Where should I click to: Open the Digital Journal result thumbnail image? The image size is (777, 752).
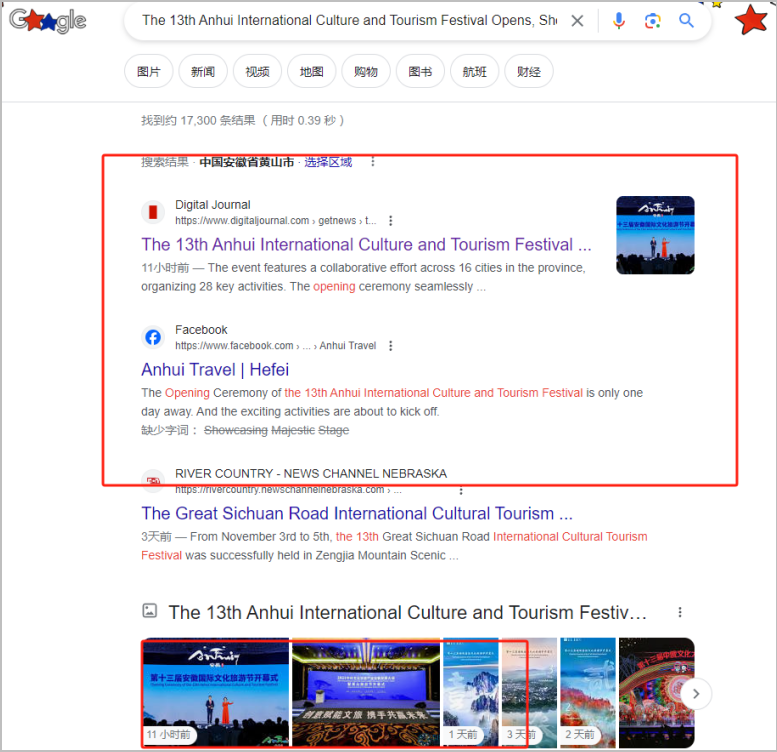pyautogui.click(x=655, y=235)
